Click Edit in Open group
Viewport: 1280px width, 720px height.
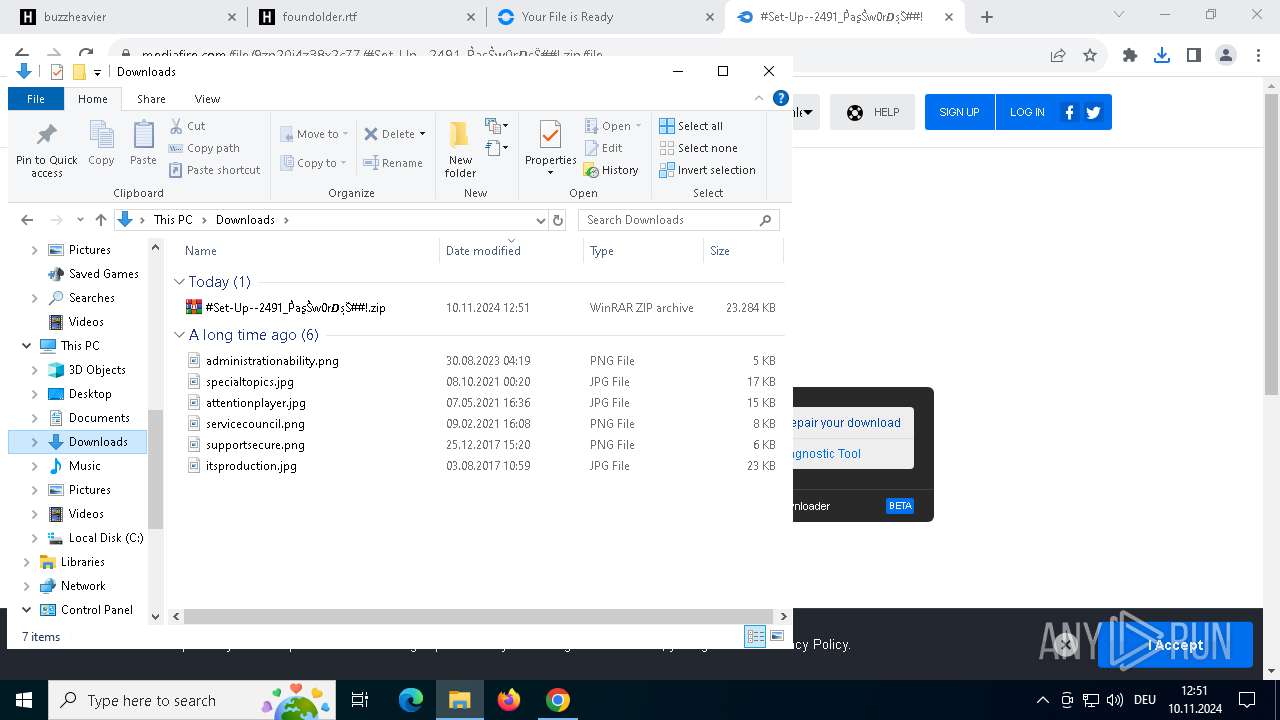click(603, 148)
